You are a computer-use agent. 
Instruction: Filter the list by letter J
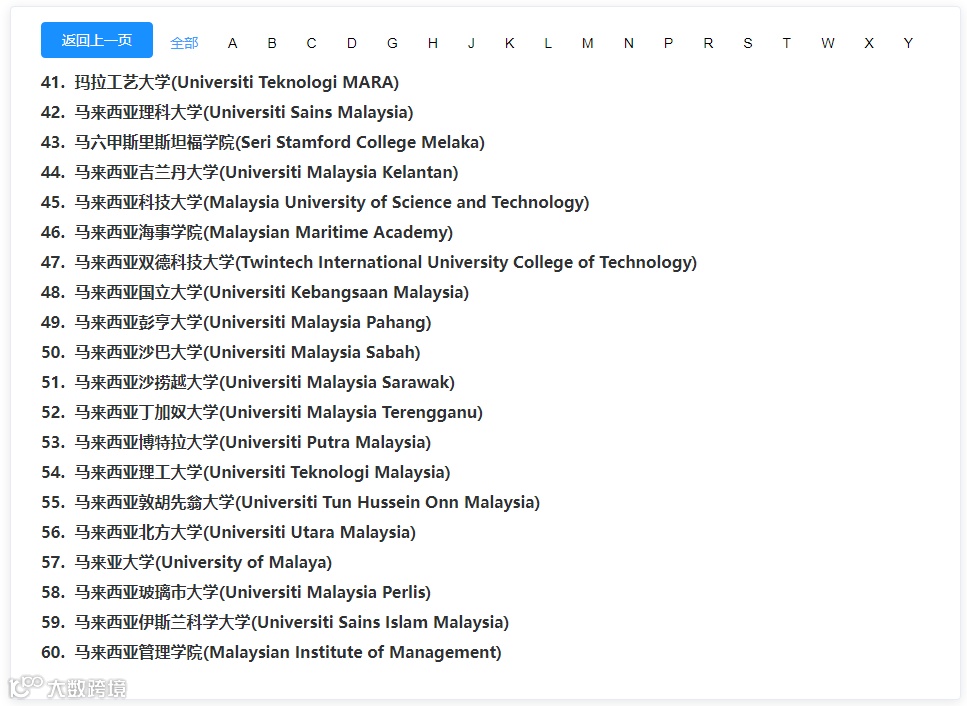pyautogui.click(x=471, y=43)
